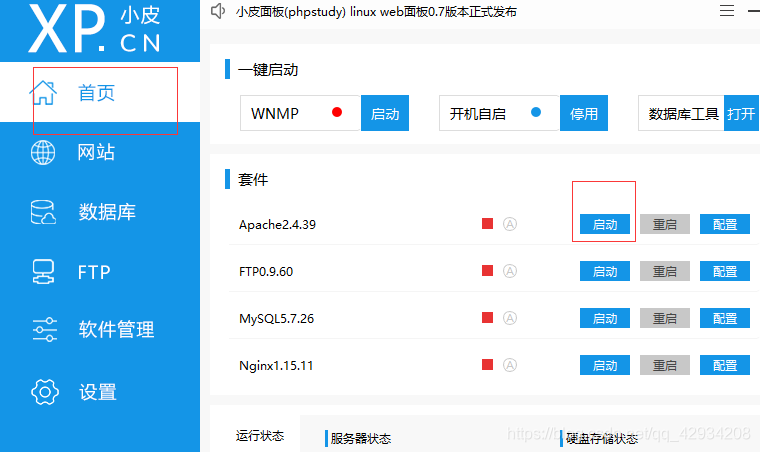This screenshot has height=452, width=760.
Task: Start FTP0.9.60 with 启动
Action: click(x=605, y=271)
